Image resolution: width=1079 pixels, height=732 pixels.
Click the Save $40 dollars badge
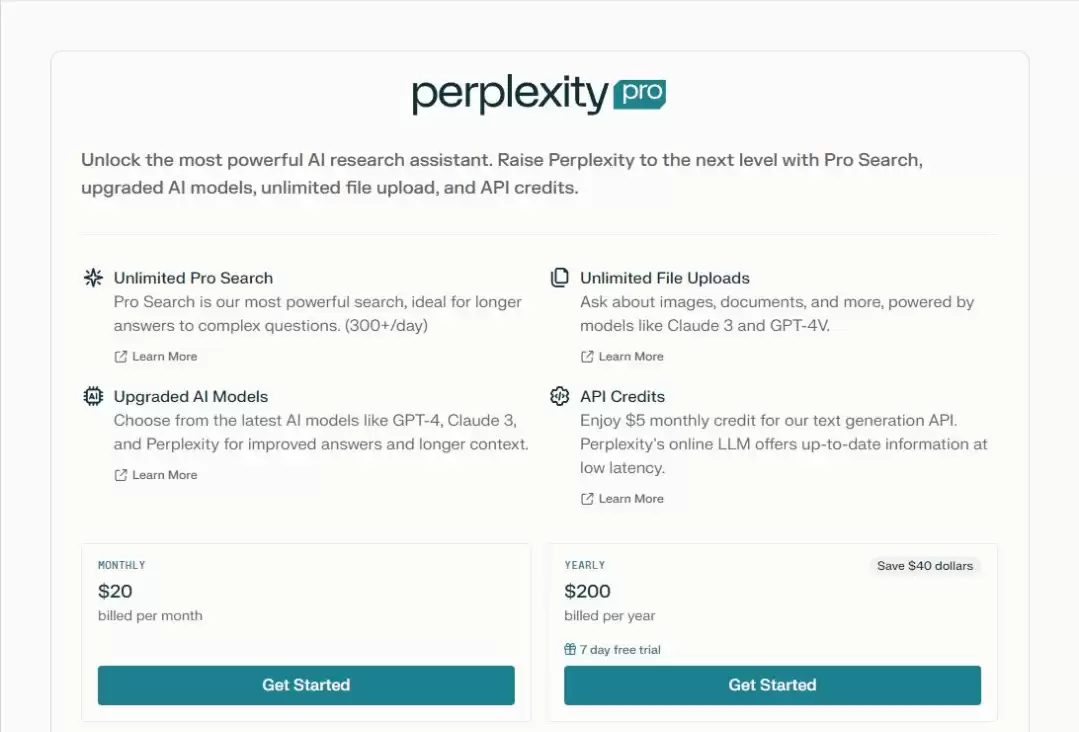point(925,566)
